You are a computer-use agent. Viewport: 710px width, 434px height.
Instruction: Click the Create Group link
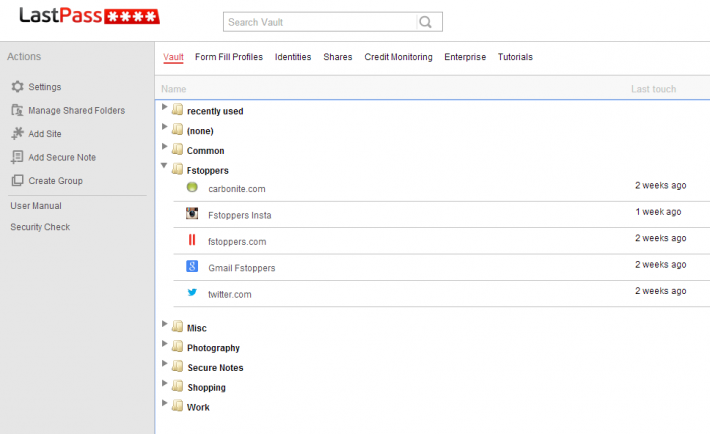(55, 181)
